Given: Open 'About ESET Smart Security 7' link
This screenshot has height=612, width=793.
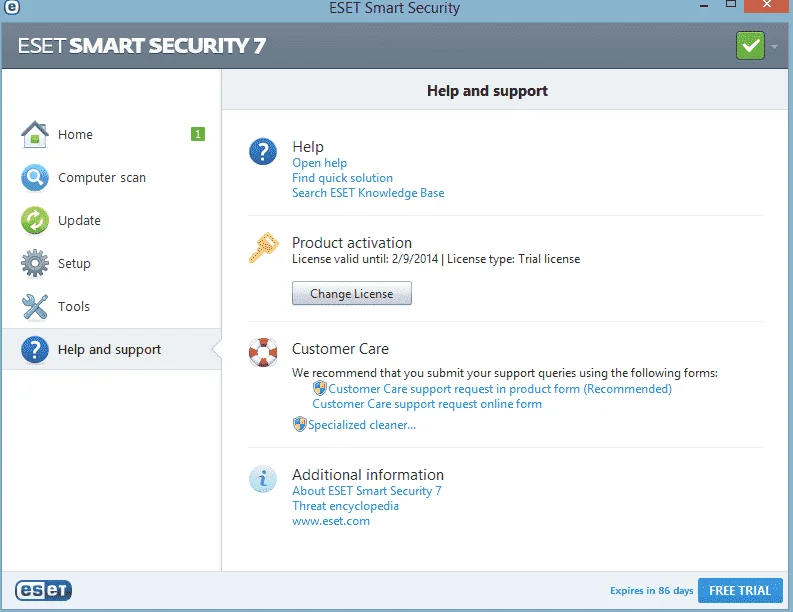Looking at the screenshot, I should [x=367, y=491].
